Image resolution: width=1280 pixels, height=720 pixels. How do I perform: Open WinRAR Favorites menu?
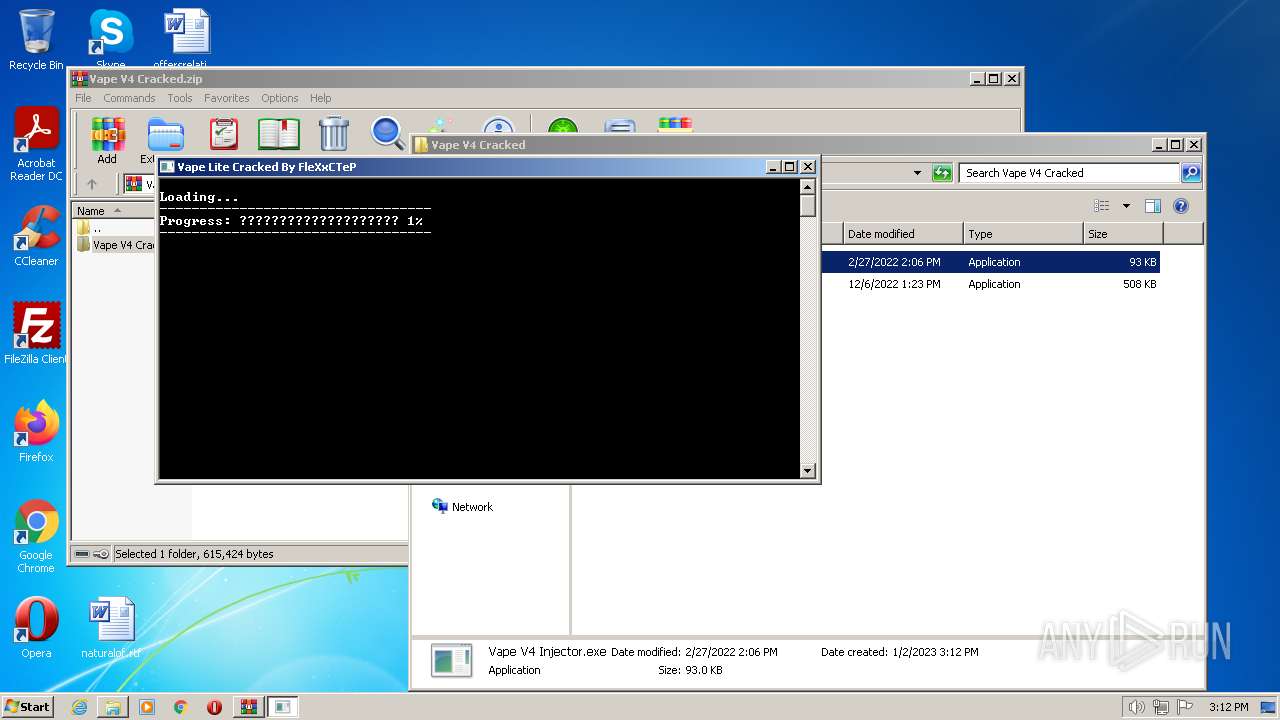tap(227, 98)
